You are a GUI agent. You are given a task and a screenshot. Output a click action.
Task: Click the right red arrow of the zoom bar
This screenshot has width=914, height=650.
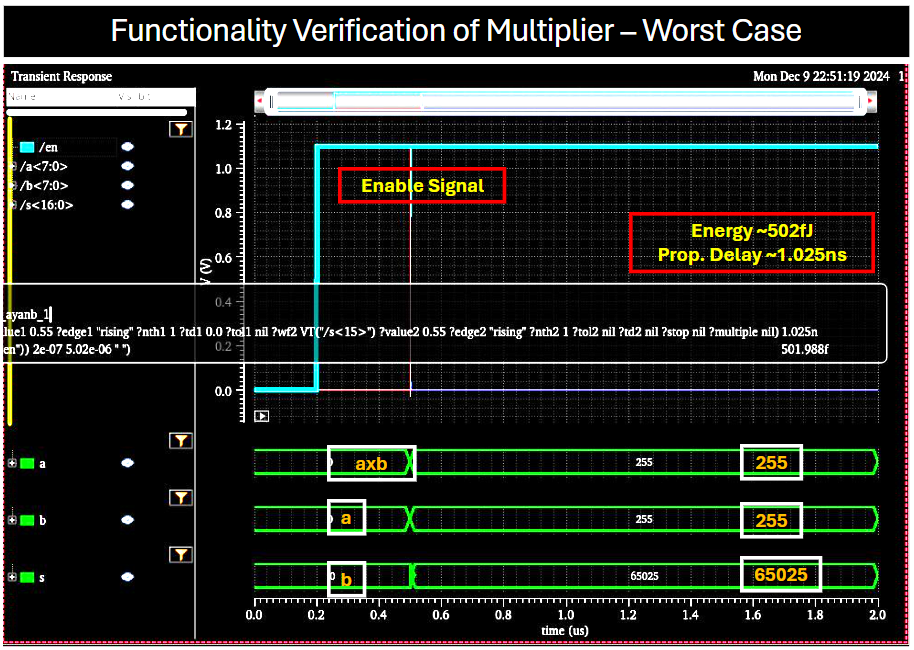[x=869, y=100]
